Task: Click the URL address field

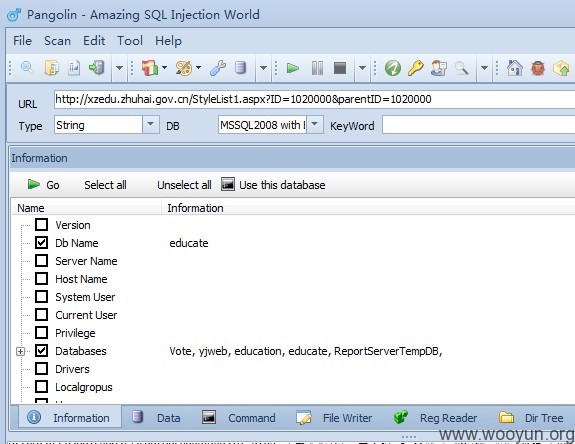Action: pos(314,99)
